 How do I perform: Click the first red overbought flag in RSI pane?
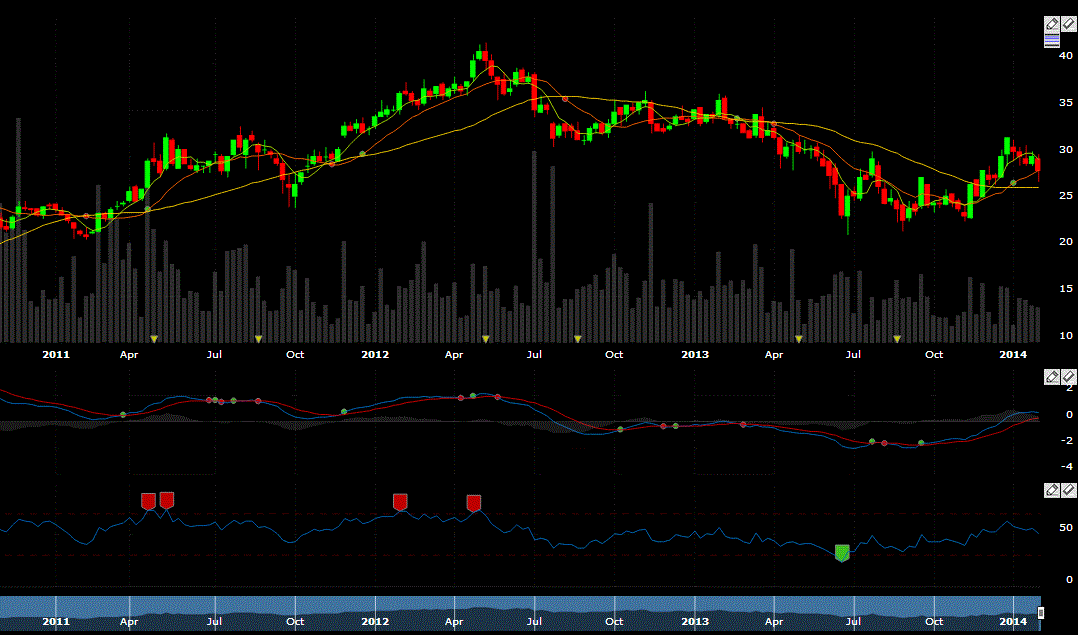pyautogui.click(x=148, y=502)
